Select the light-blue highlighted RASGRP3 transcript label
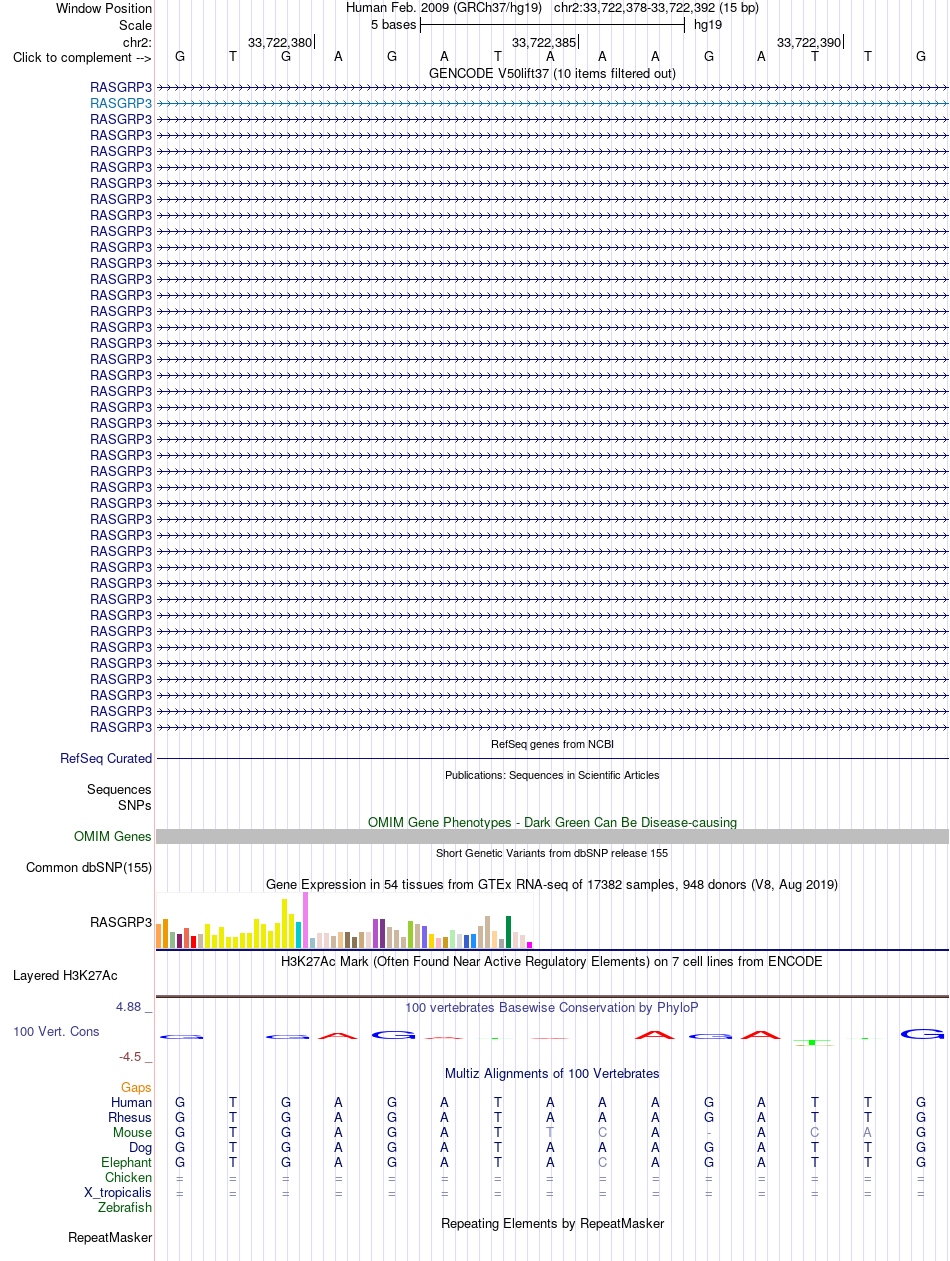Image resolution: width=950 pixels, height=1261 pixels. coord(121,103)
